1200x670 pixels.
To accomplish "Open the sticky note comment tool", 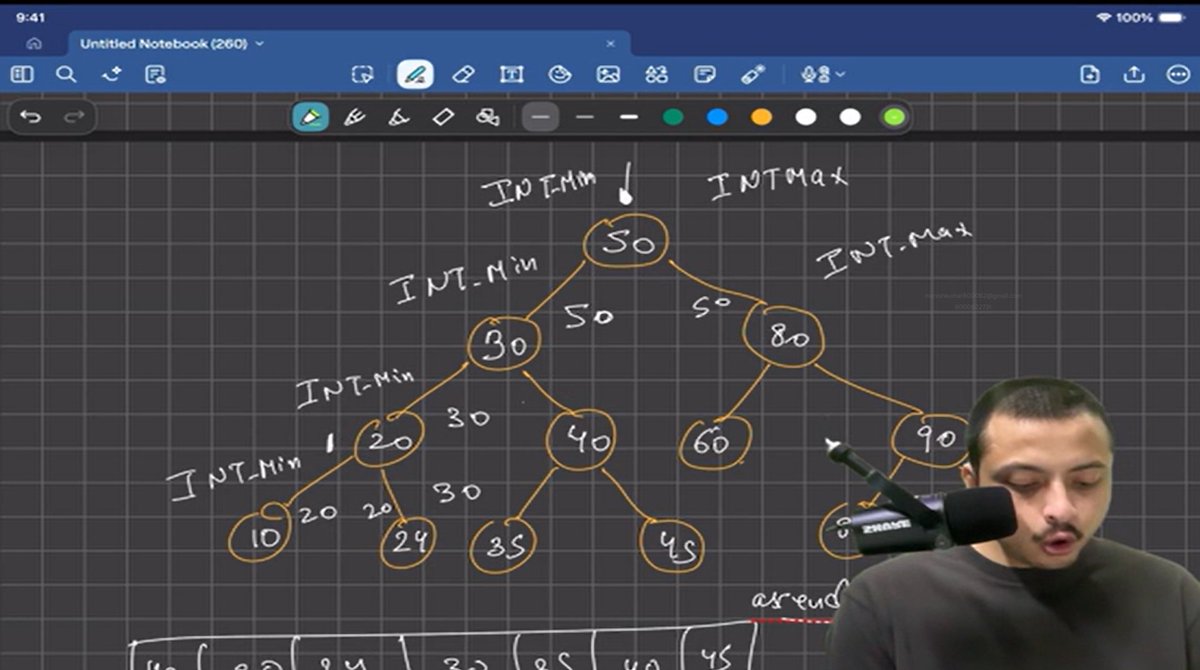I will pyautogui.click(x=706, y=73).
